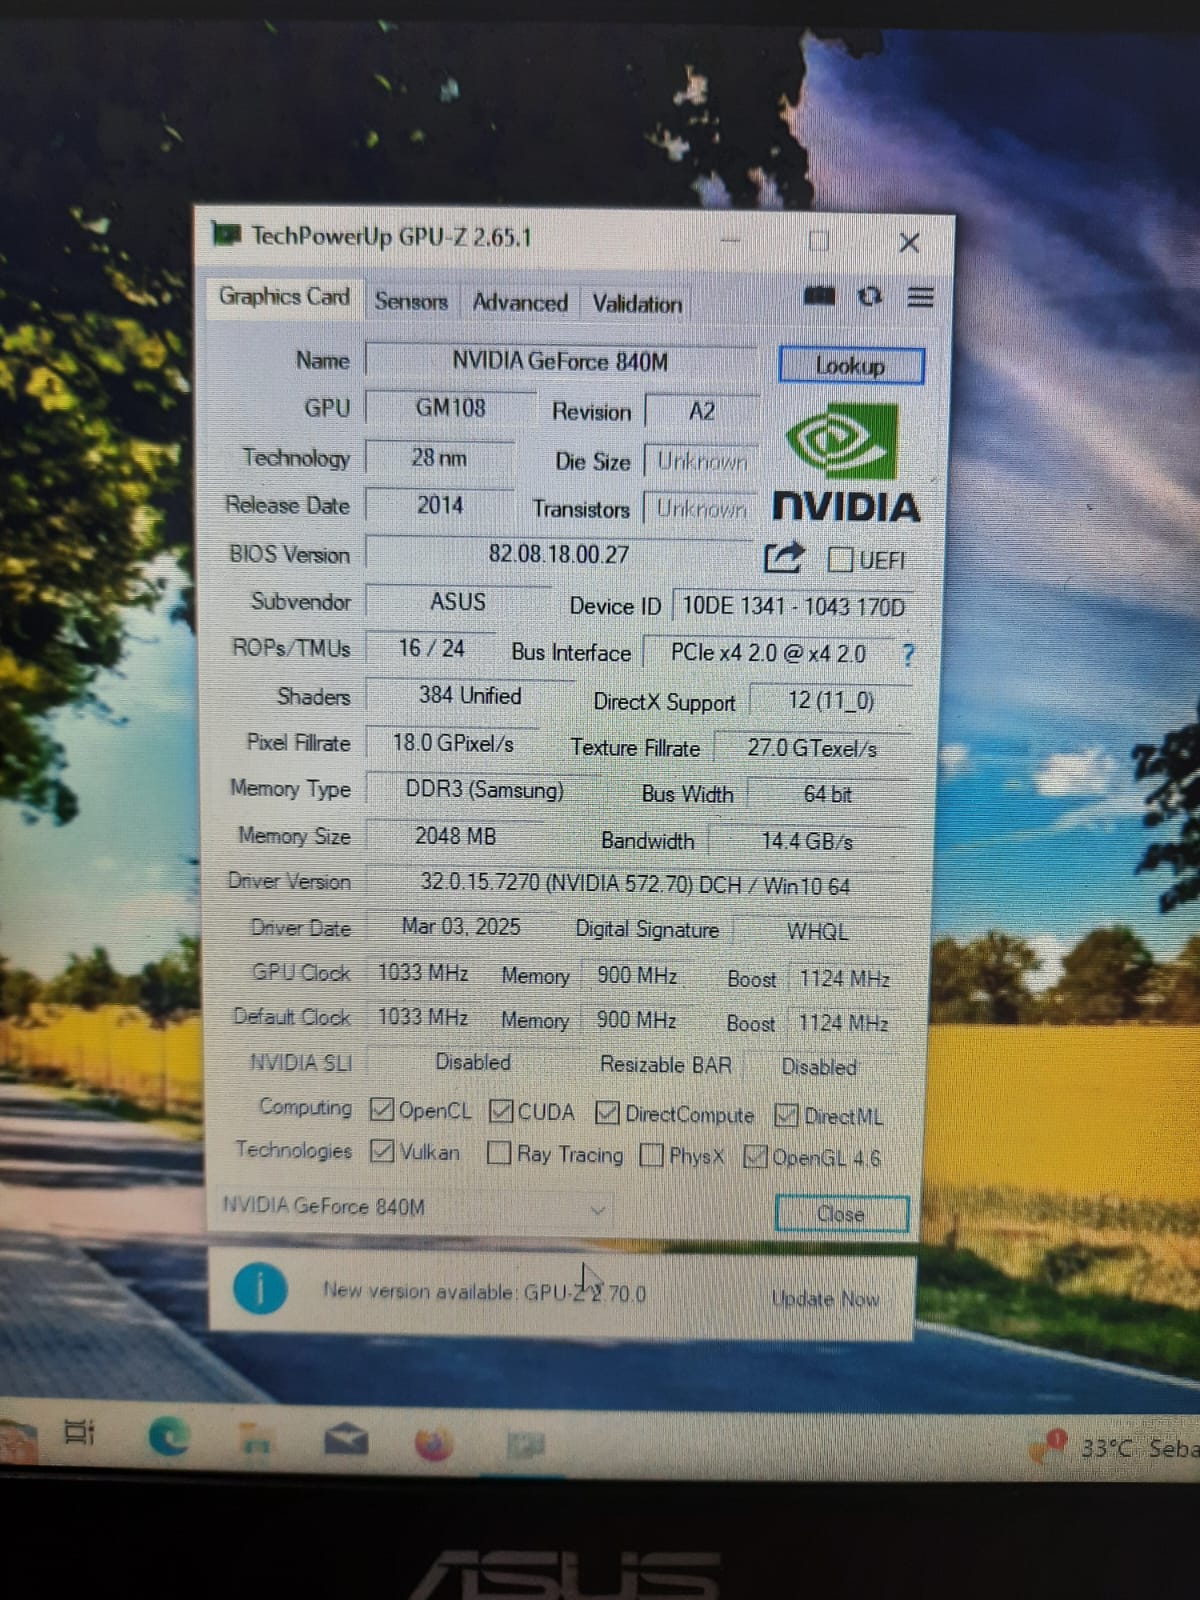Click the Device ID value 10DE 1341
Image resolution: width=1200 pixels, height=1600 pixels.
click(x=793, y=607)
